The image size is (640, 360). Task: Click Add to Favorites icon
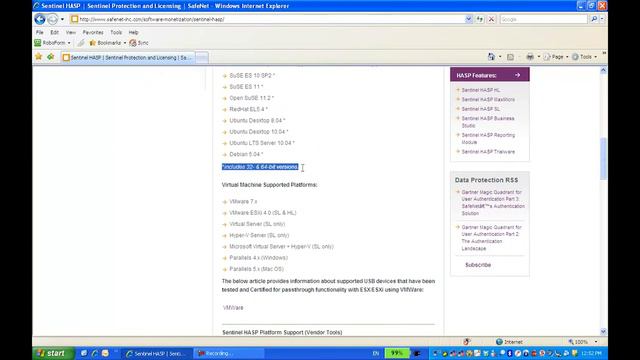pos(51,57)
